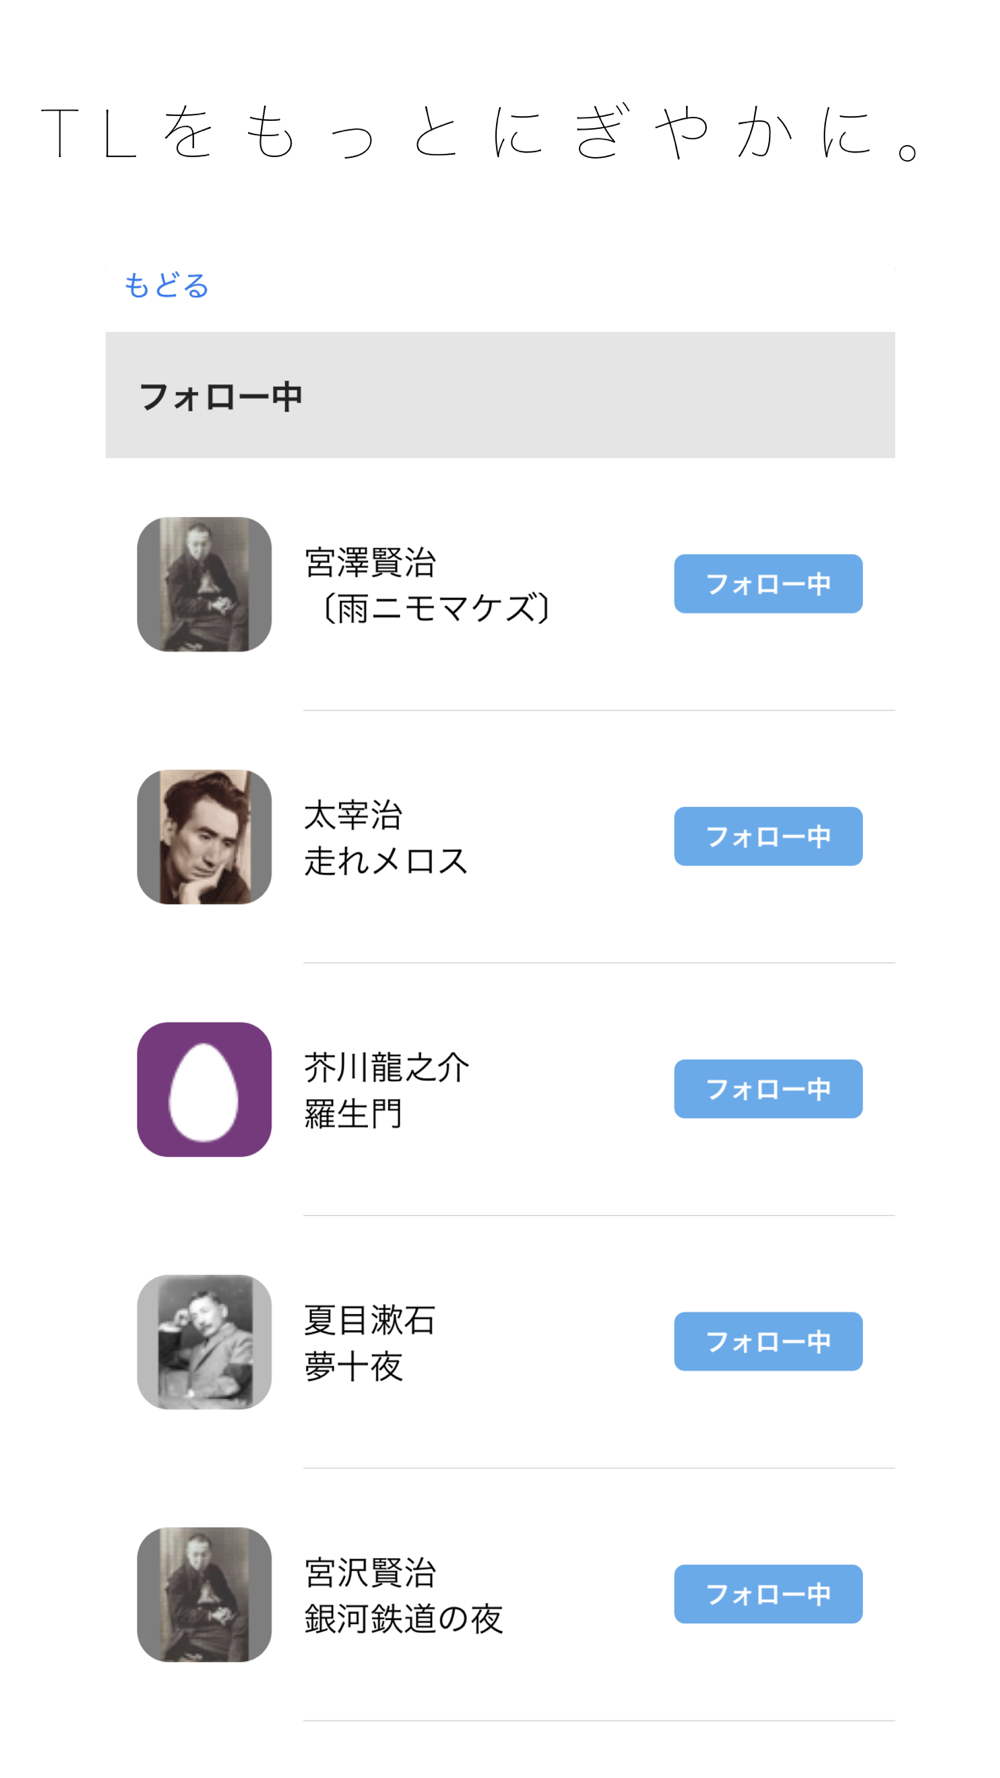Select the フォロー中 section header
The width and height of the screenshot is (1000, 1778).
pos(221,397)
